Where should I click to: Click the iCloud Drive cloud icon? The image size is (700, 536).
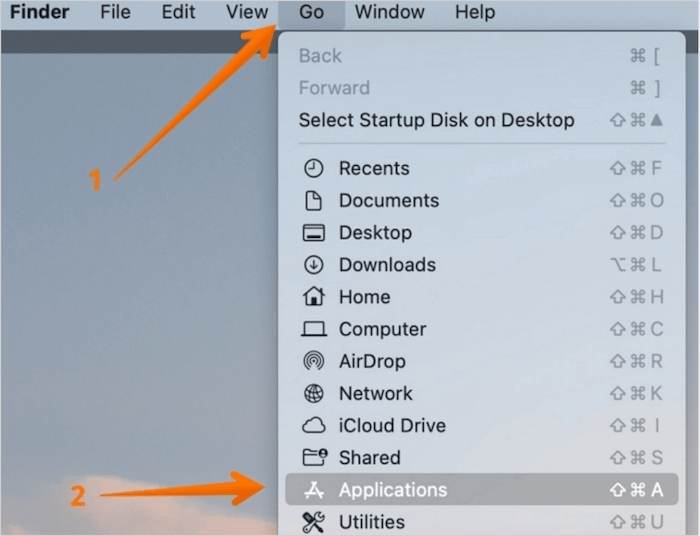tap(314, 425)
